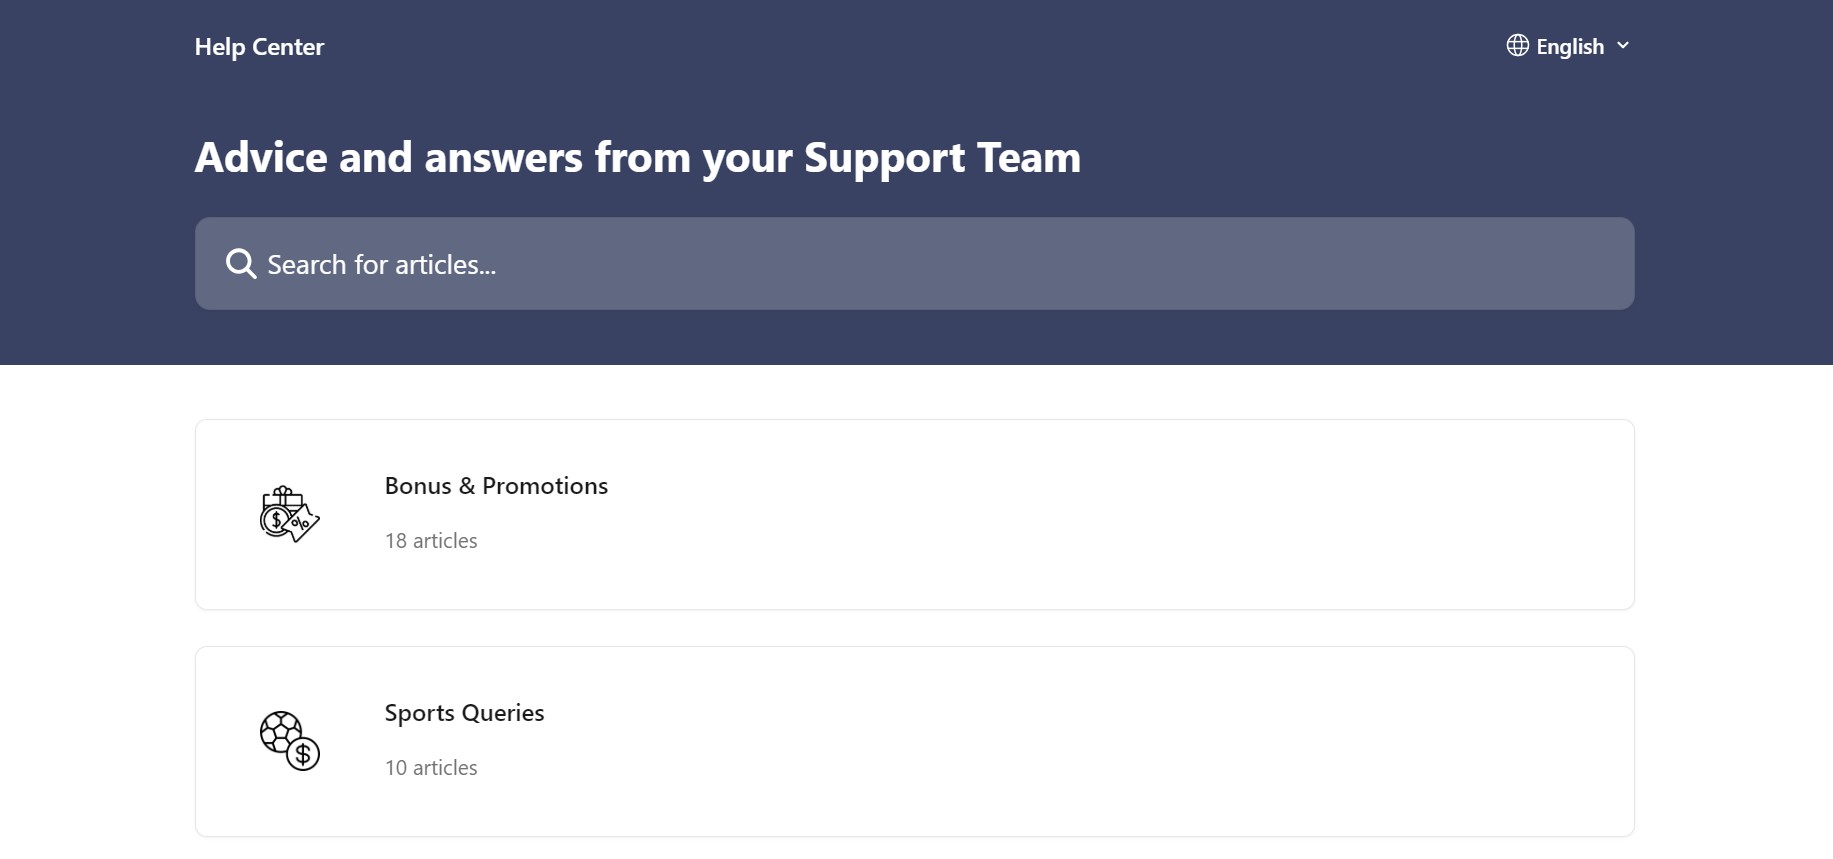This screenshot has height=859, width=1833.
Task: Click "10 articles" under Sports Queries
Action: click(431, 768)
